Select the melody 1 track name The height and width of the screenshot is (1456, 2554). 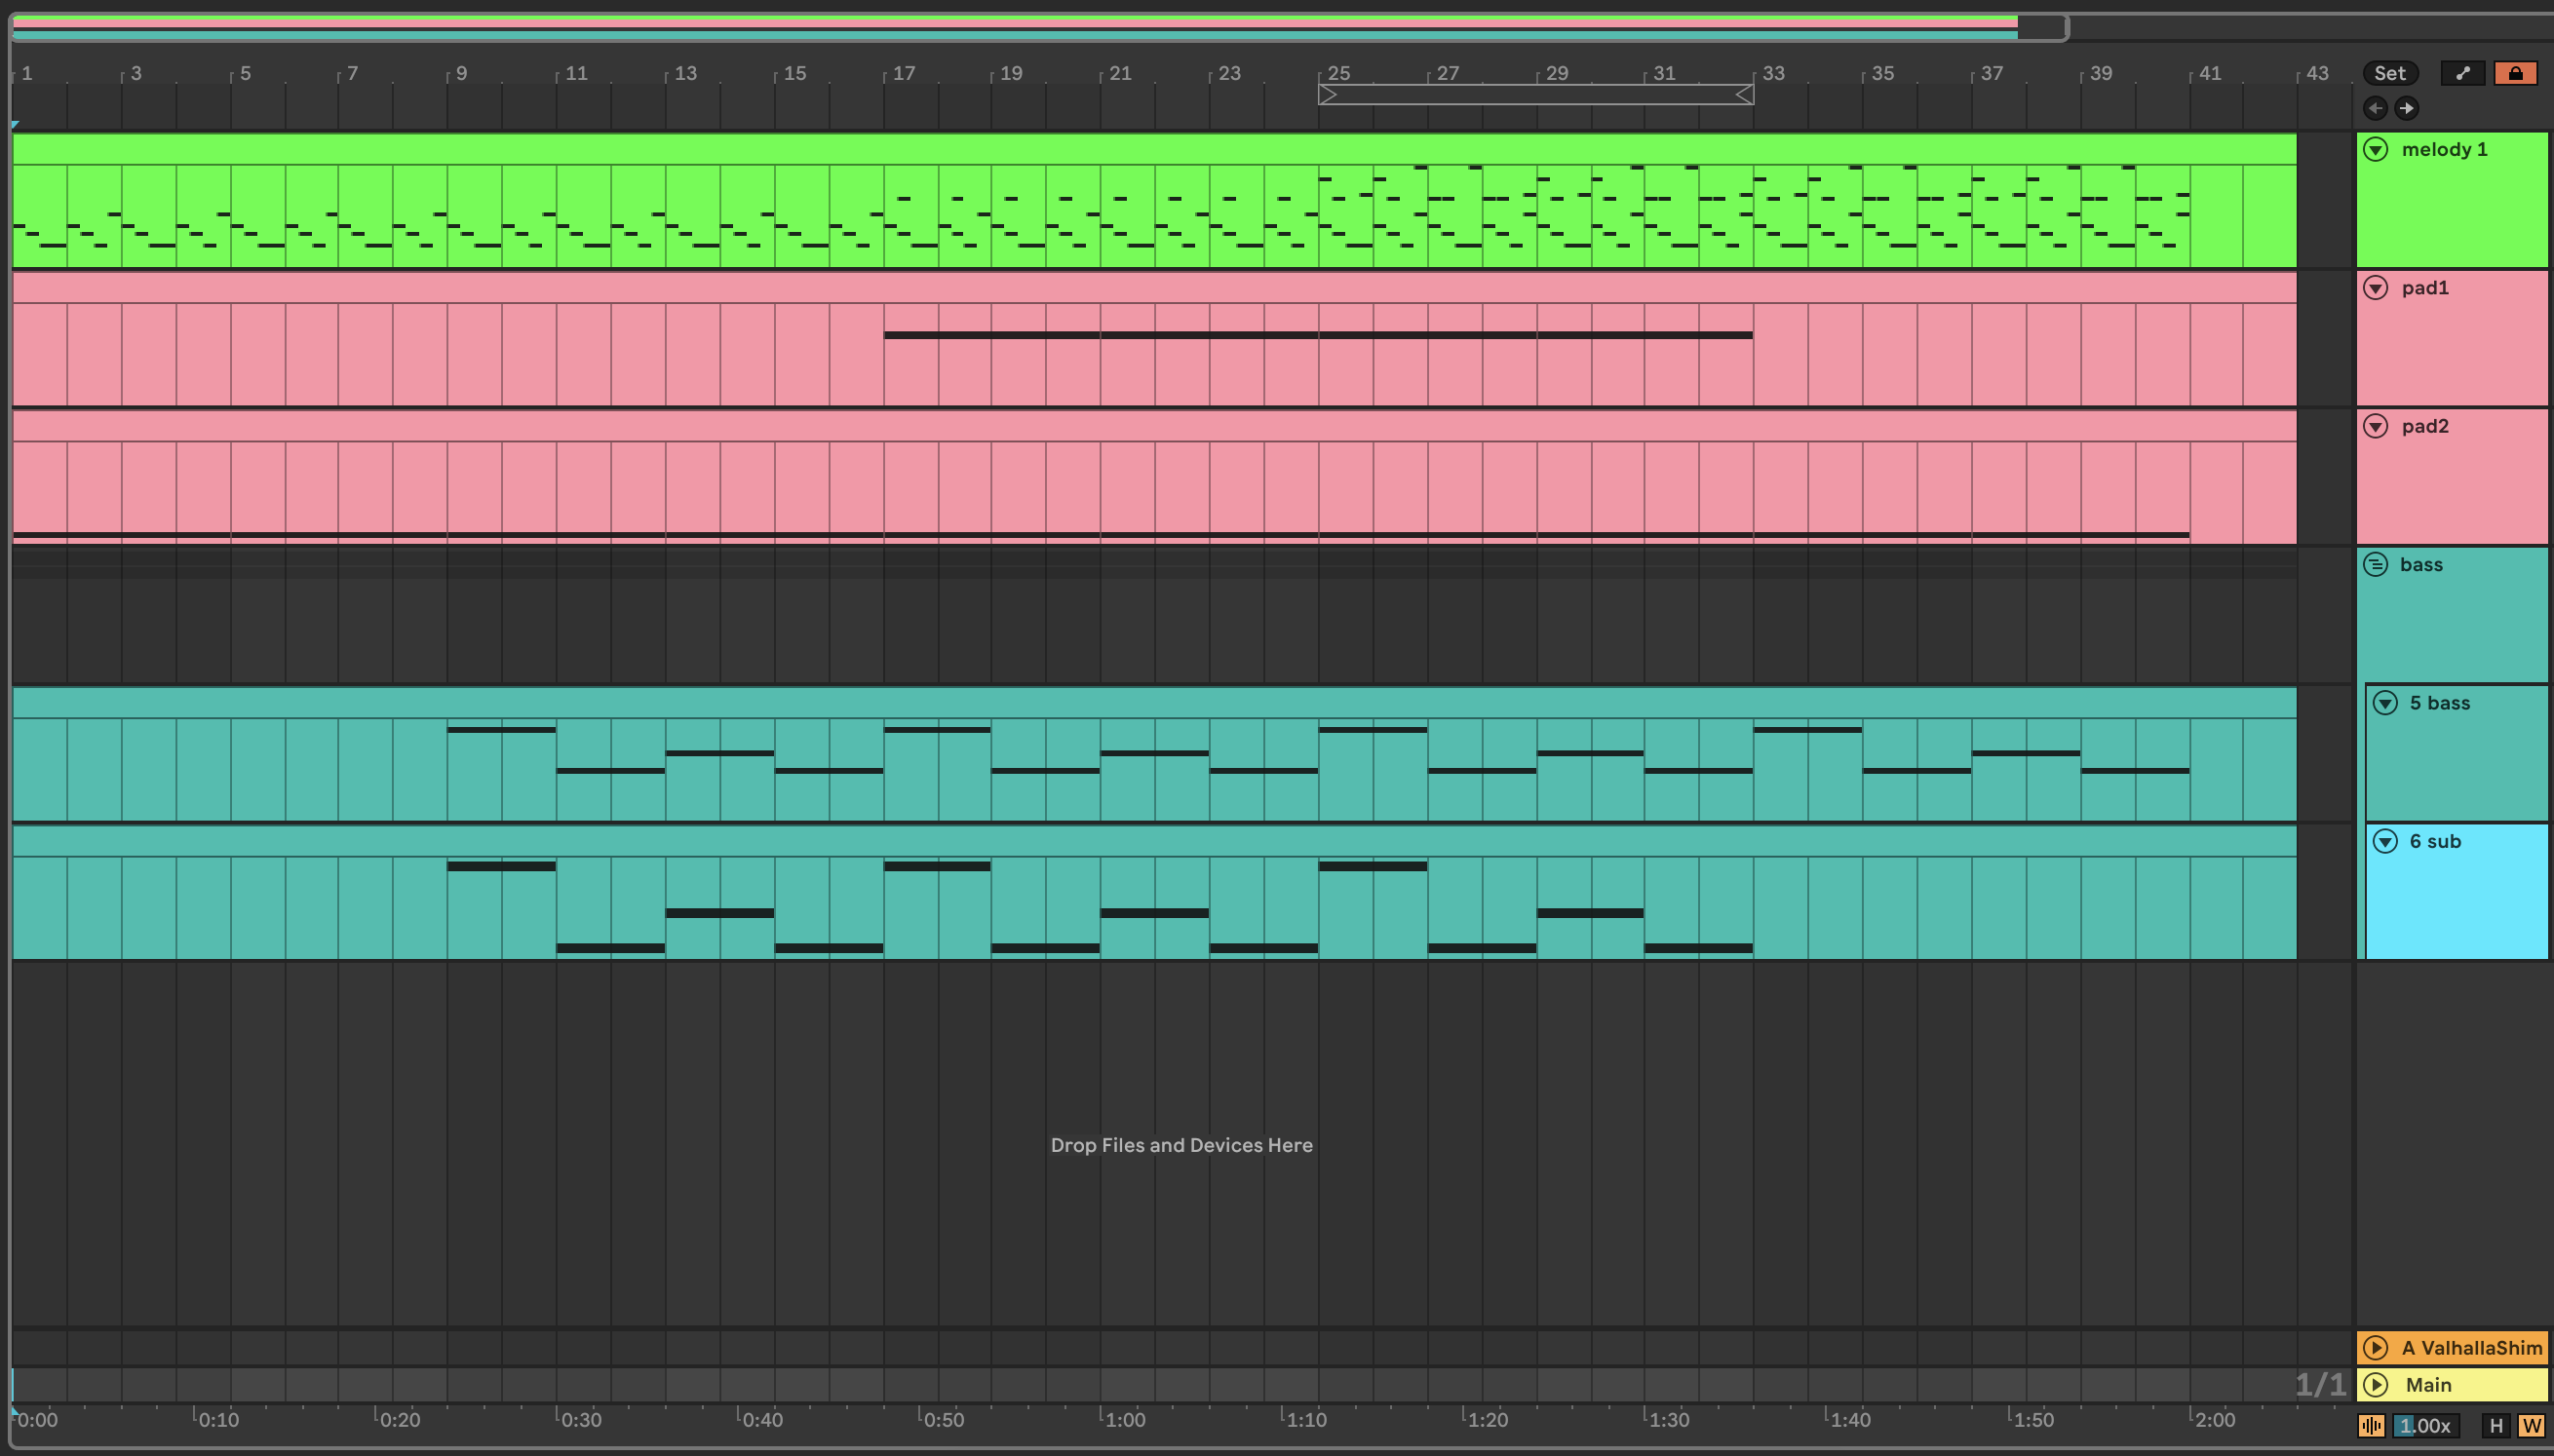point(2444,150)
